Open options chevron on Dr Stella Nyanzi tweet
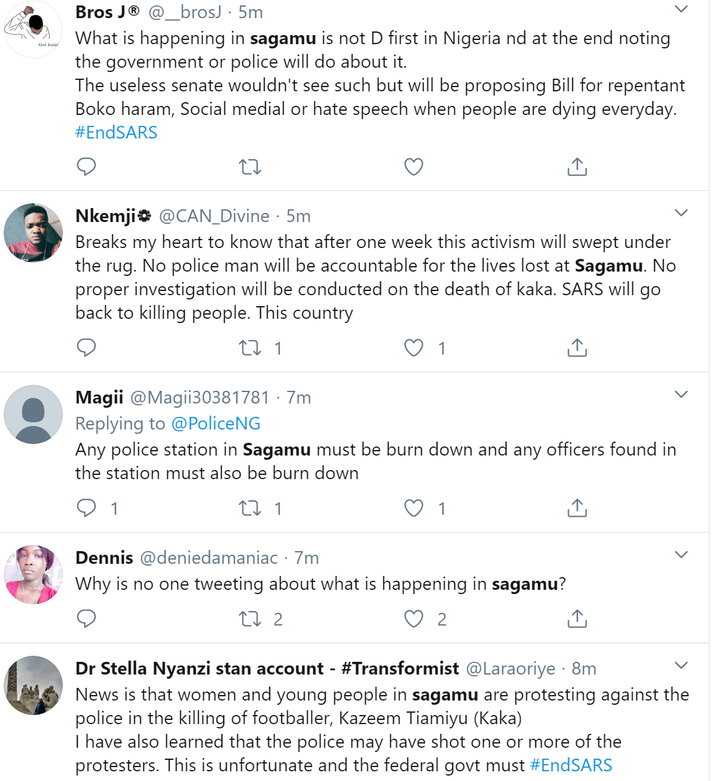This screenshot has height=781, width=720. (681, 665)
